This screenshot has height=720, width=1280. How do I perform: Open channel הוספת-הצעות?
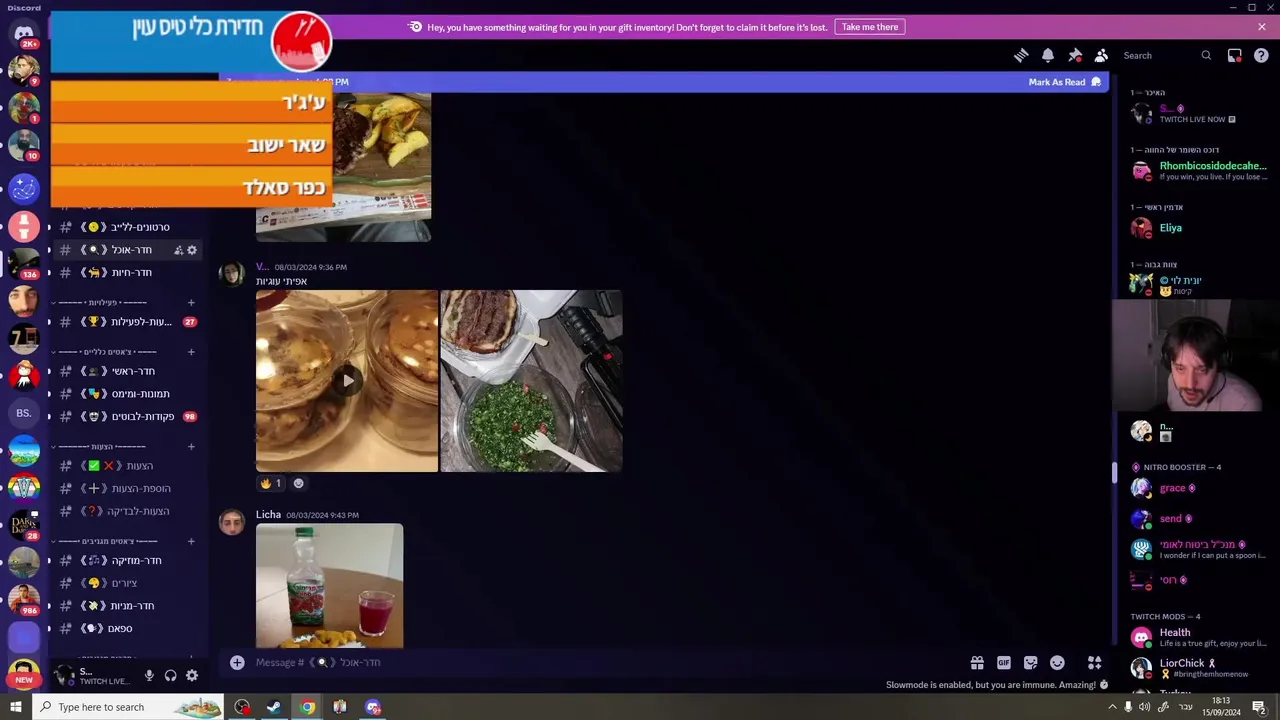(x=127, y=488)
